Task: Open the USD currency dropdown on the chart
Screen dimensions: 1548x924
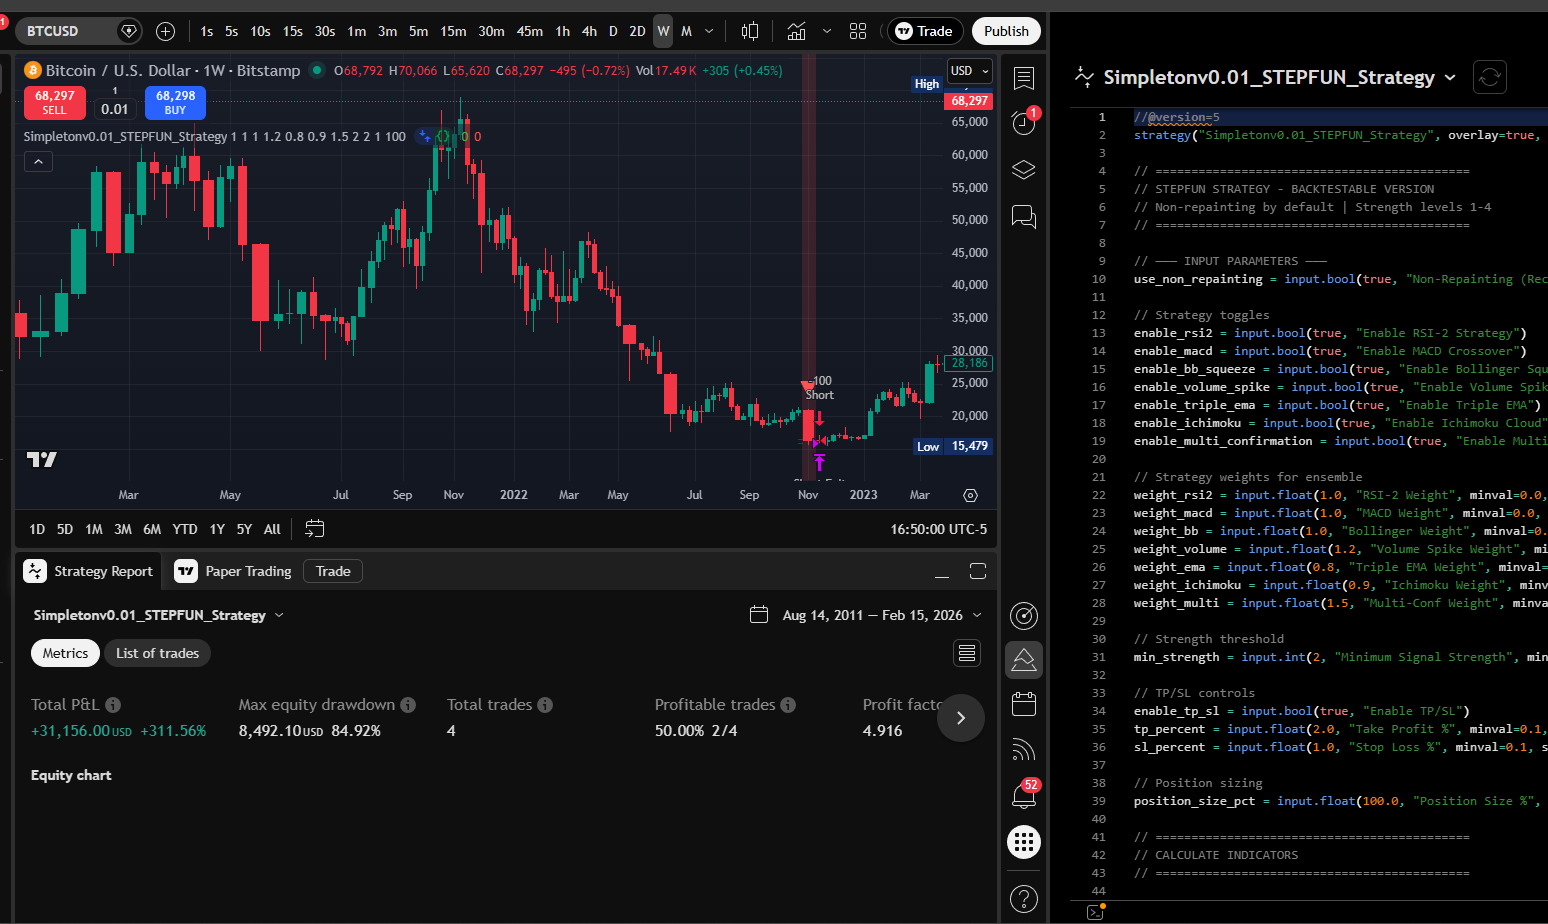Action: (x=968, y=71)
